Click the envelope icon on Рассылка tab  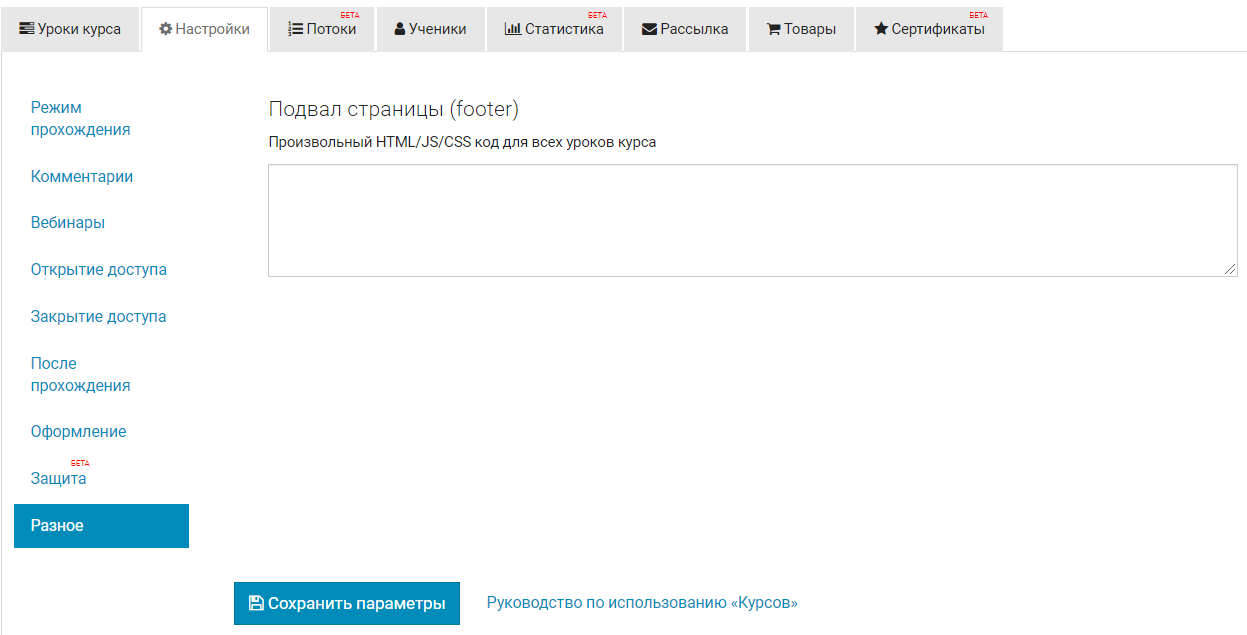pos(649,29)
